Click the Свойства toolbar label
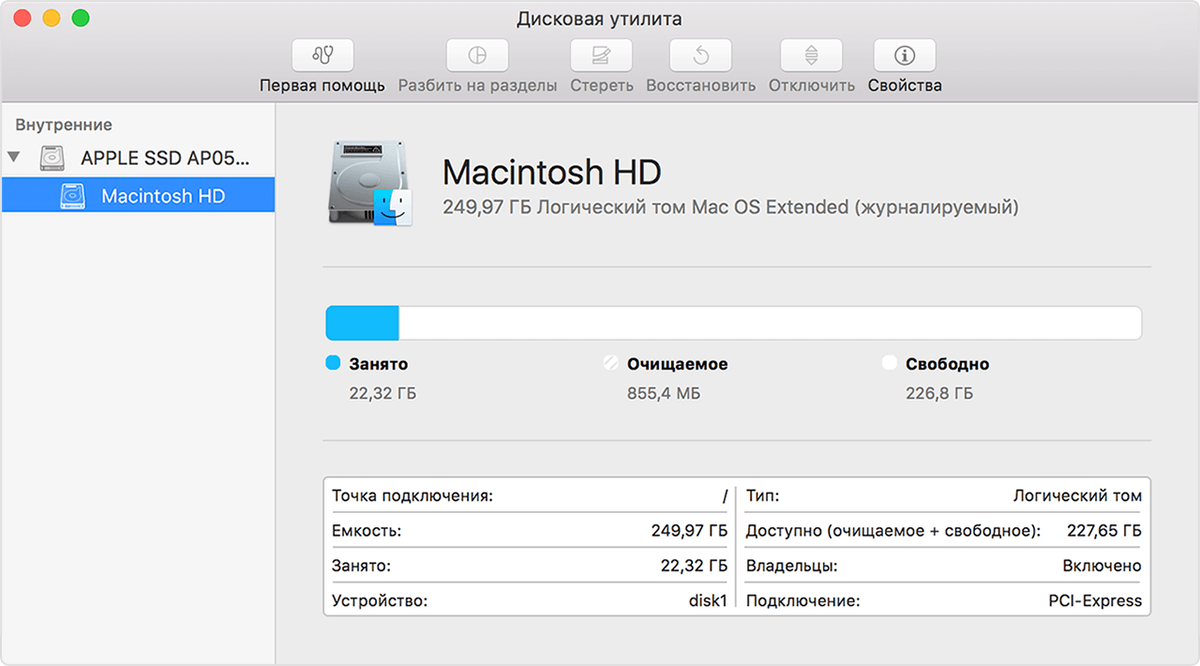 tap(905, 86)
